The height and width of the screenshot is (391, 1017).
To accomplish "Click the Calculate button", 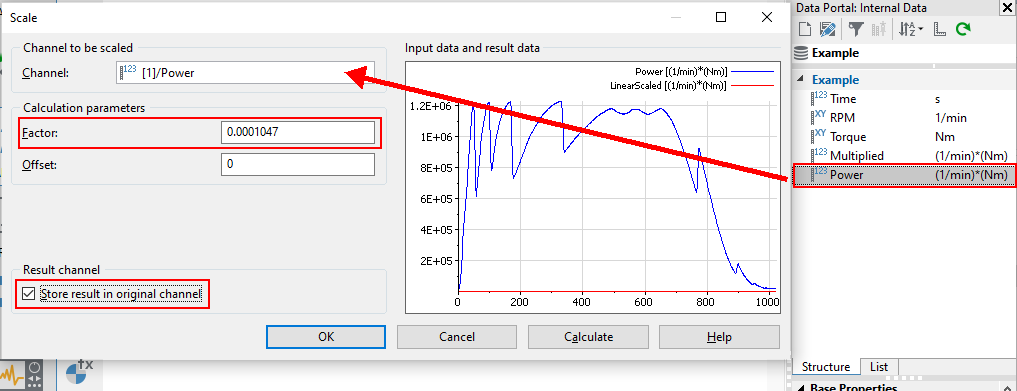I will (x=588, y=337).
